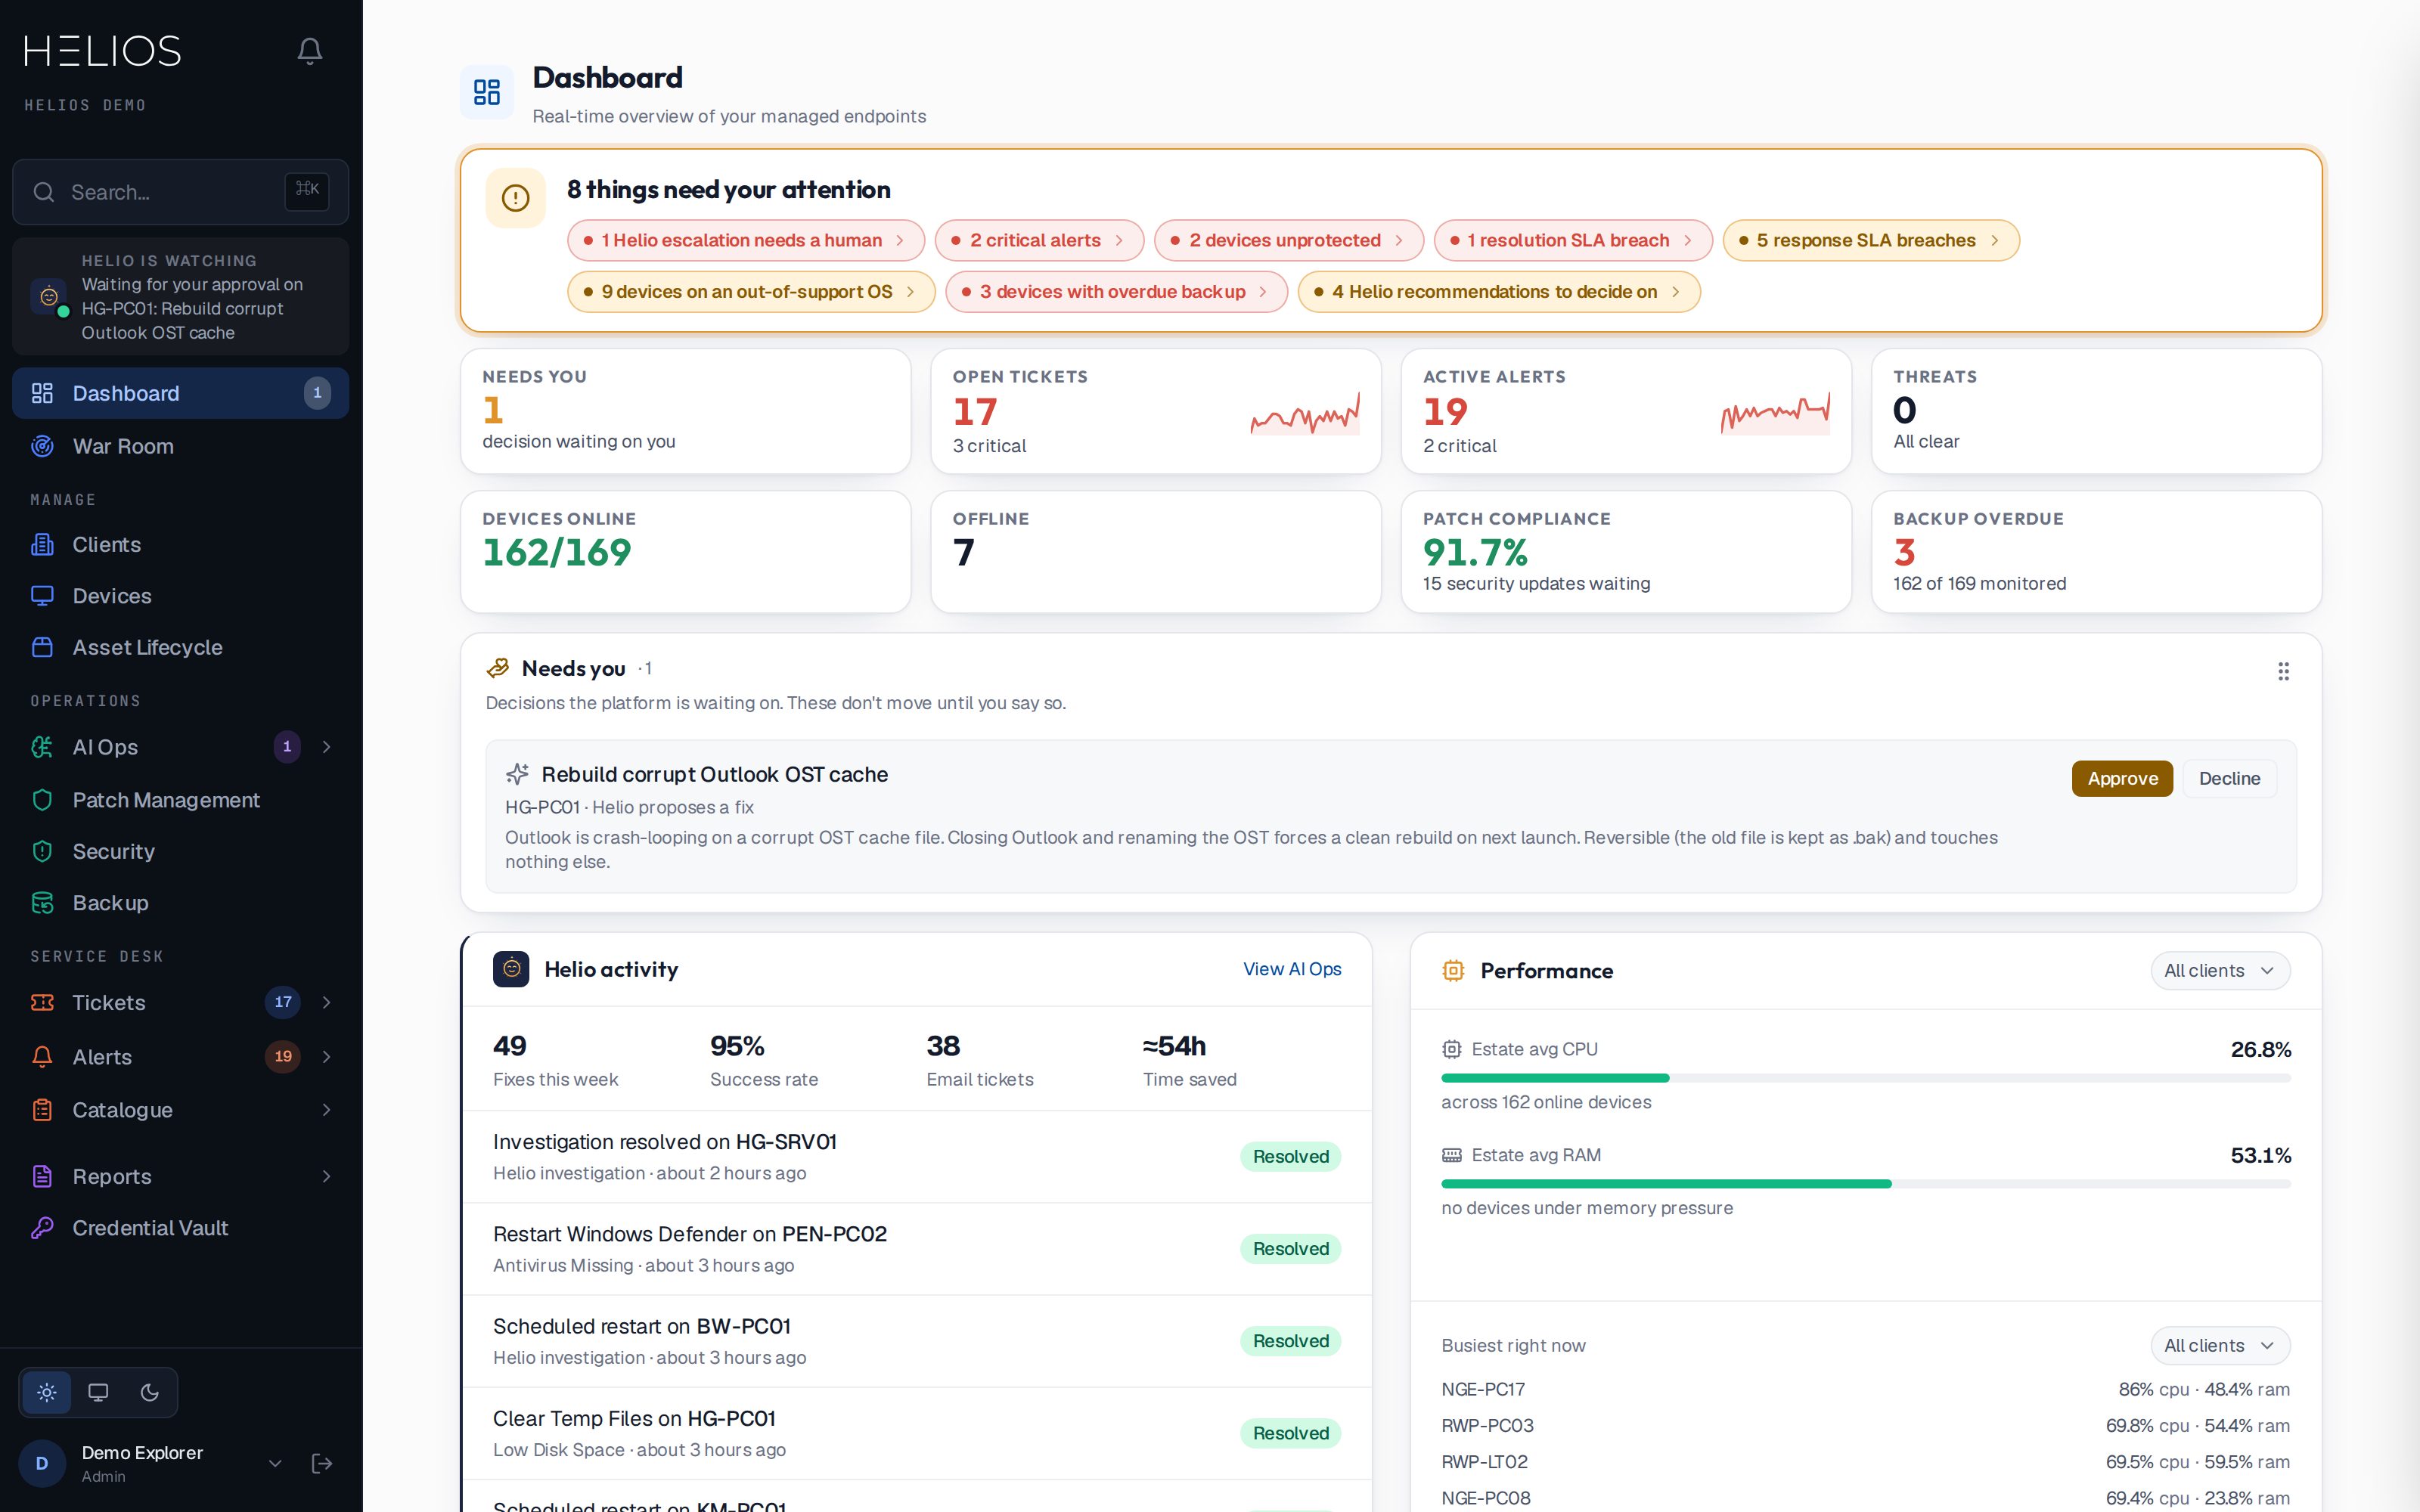Expand the Alerts submenu
The image size is (2420, 1512).
click(x=326, y=1057)
